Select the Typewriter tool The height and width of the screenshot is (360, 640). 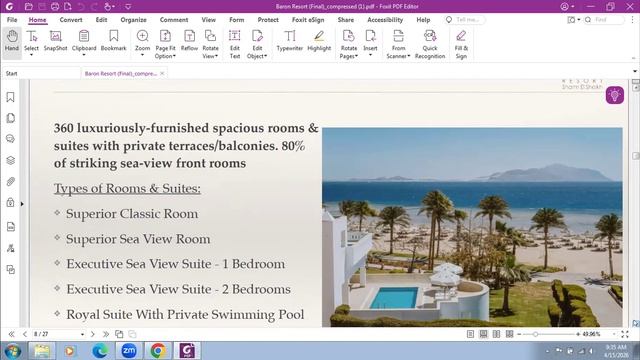290,41
